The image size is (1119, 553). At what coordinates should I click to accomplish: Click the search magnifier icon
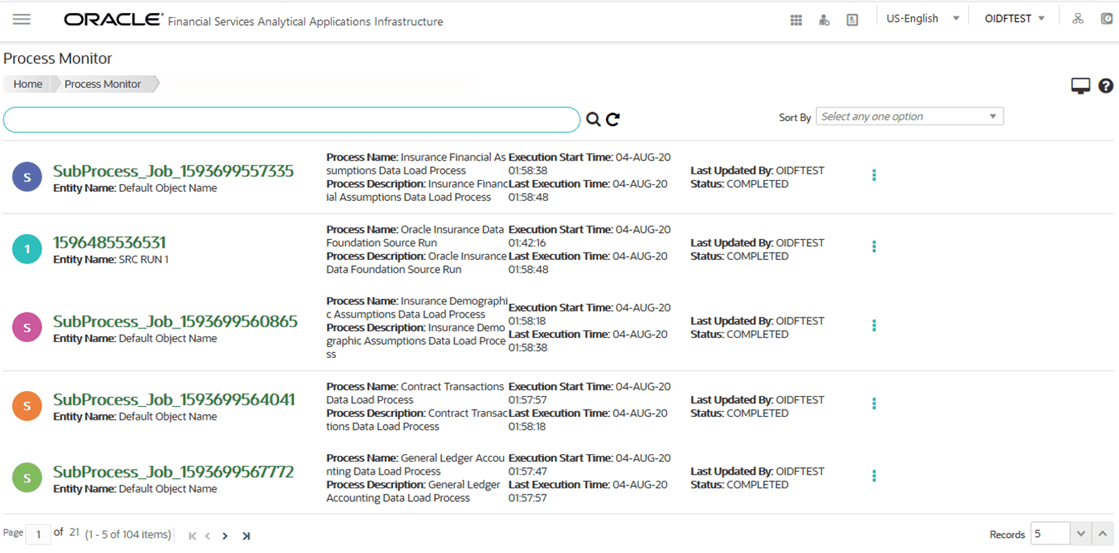pyautogui.click(x=592, y=120)
